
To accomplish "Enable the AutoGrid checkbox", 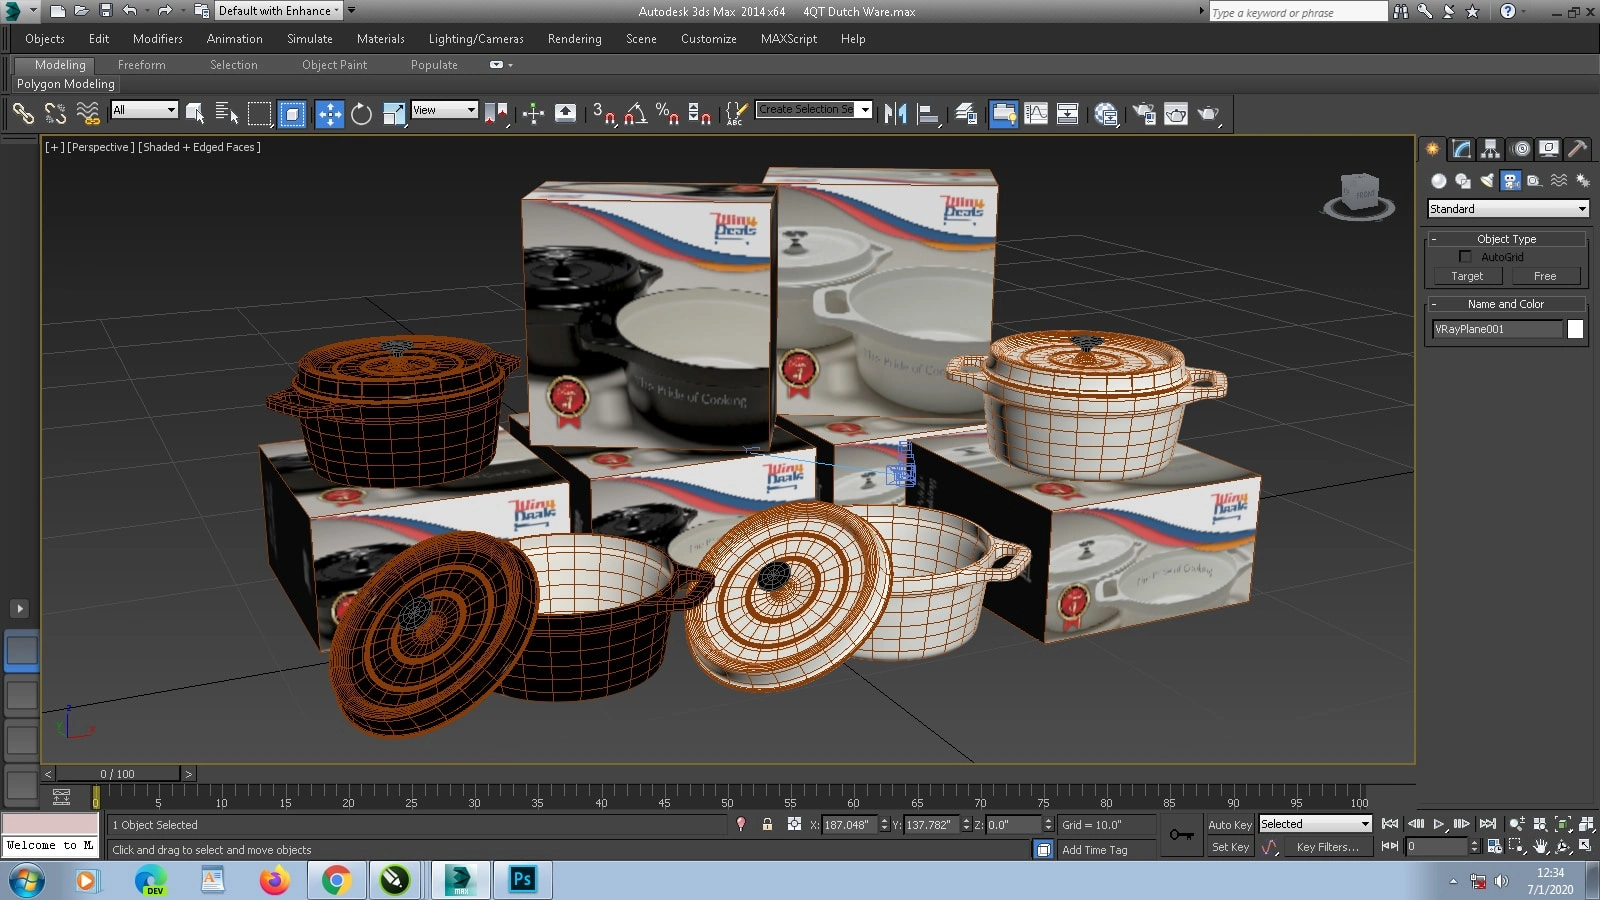I will 1465,257.
